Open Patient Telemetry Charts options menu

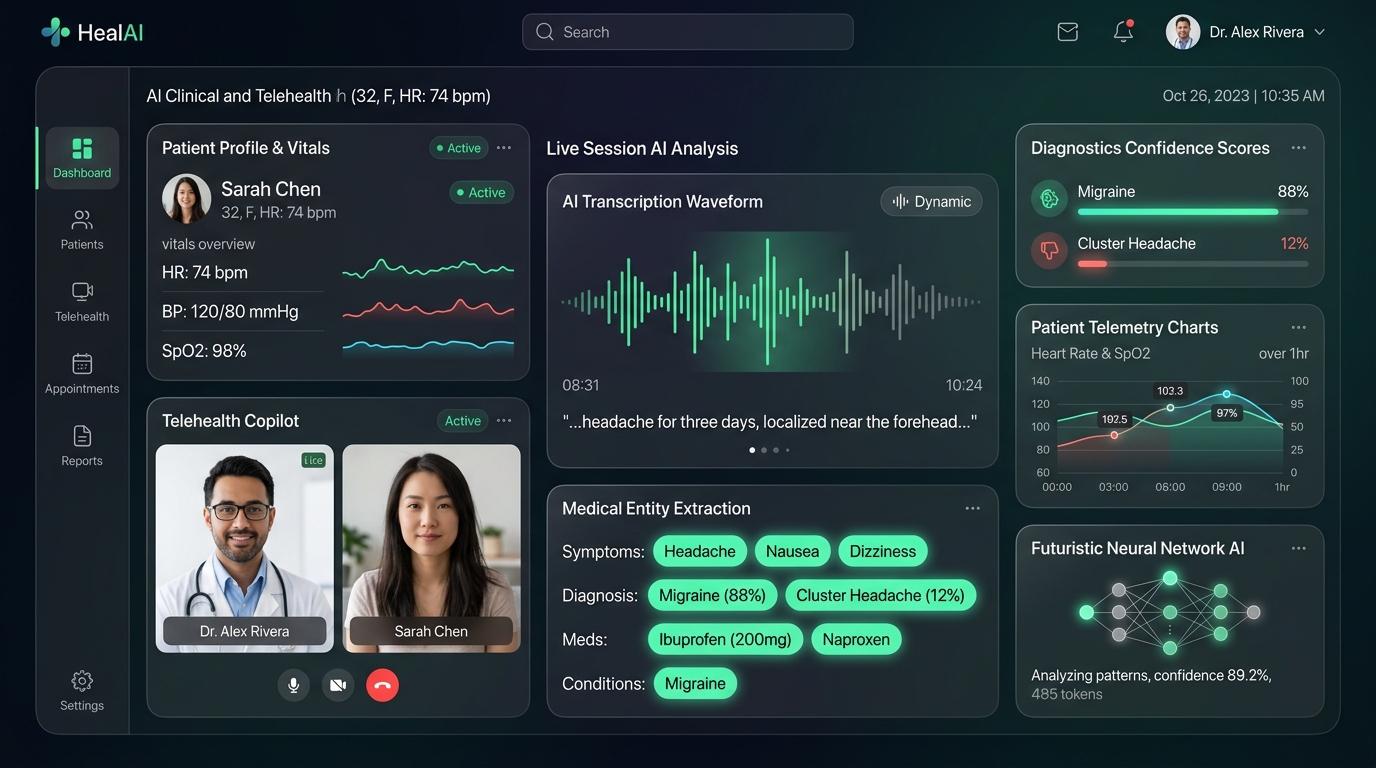(1298, 327)
